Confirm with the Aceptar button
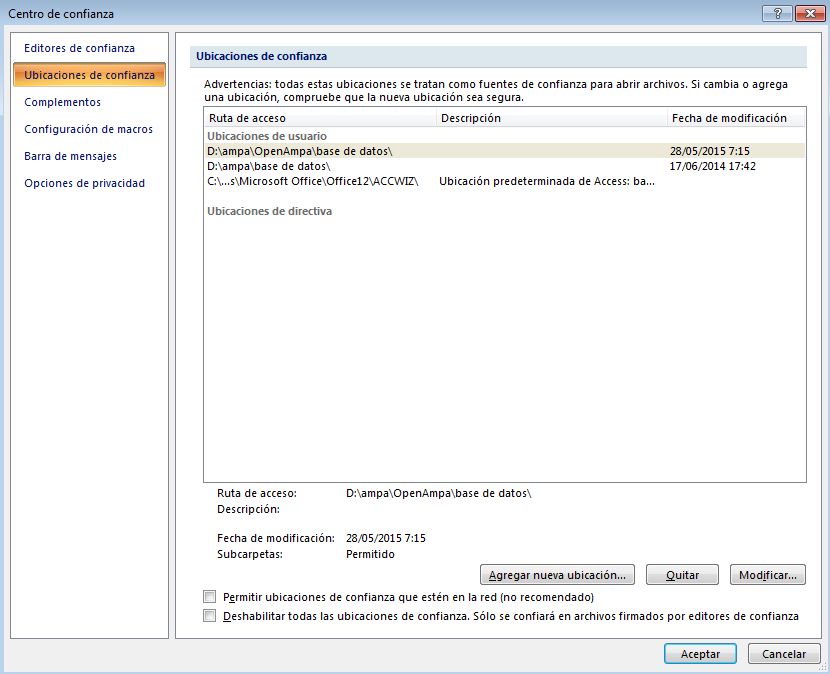Viewport: 830px width, 674px height. pyautogui.click(x=700, y=654)
